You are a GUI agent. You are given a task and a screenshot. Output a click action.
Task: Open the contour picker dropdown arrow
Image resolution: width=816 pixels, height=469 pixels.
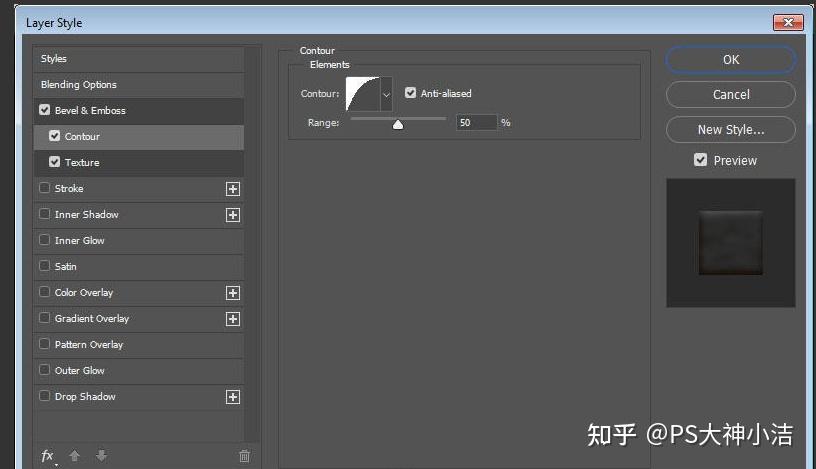386,94
